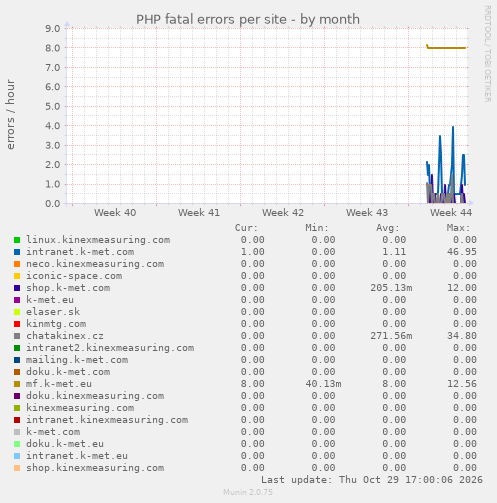Click the Avg: column header

388,228
